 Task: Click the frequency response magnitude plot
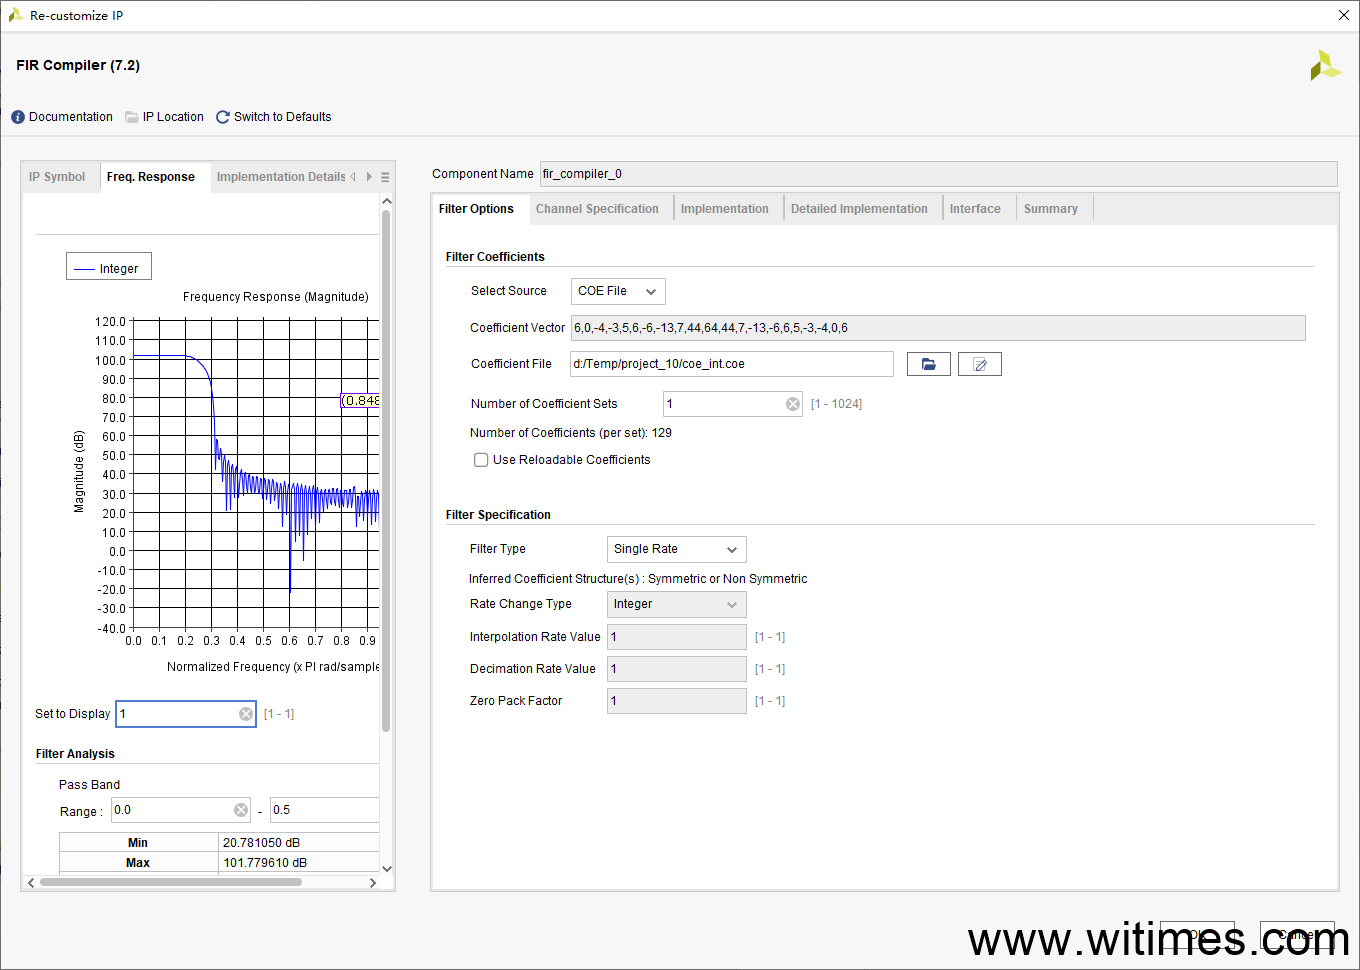(256, 474)
